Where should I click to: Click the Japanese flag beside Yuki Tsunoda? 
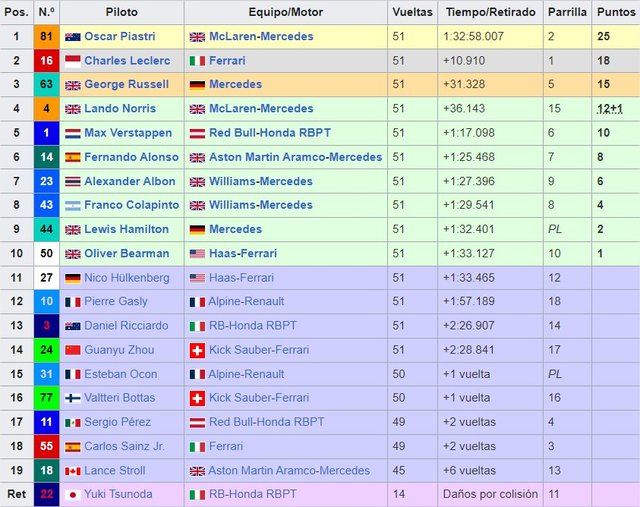(73, 495)
